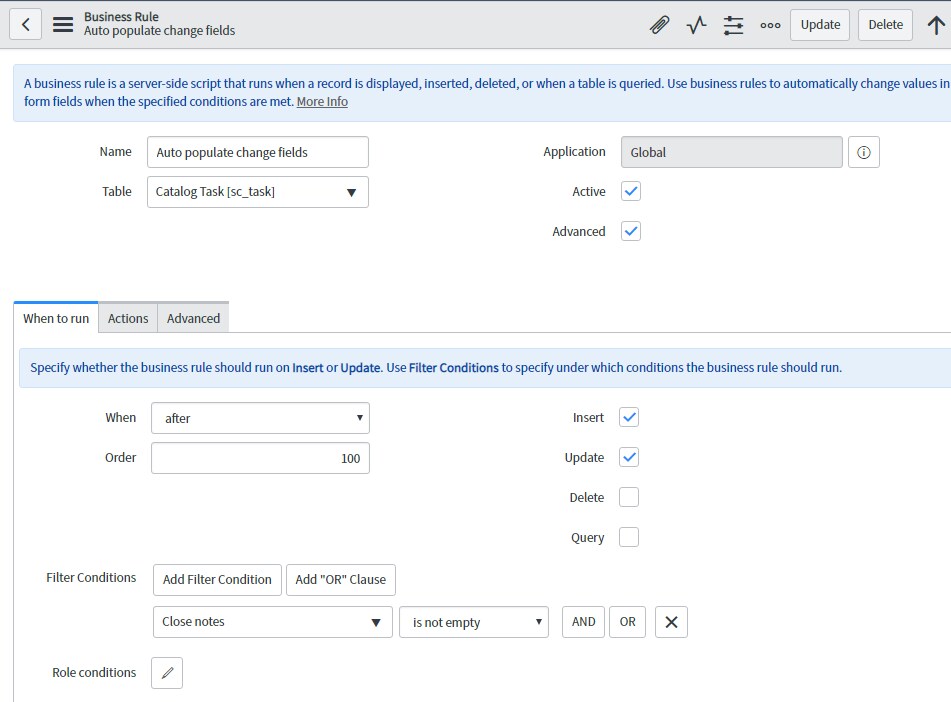Open the Table dropdown
The image size is (951, 702).
pyautogui.click(x=258, y=192)
